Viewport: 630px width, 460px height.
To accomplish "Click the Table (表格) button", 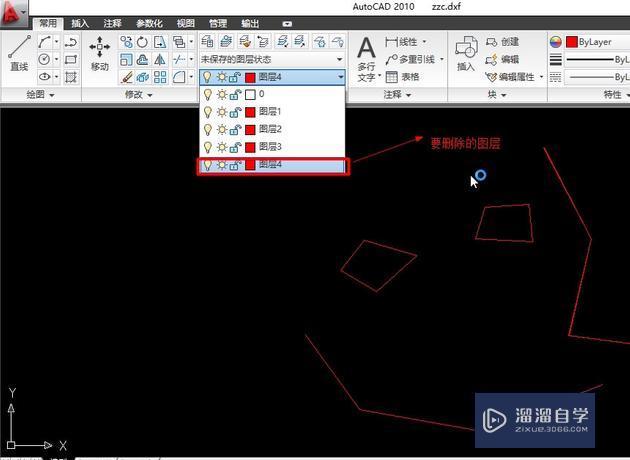I will 402,77.
